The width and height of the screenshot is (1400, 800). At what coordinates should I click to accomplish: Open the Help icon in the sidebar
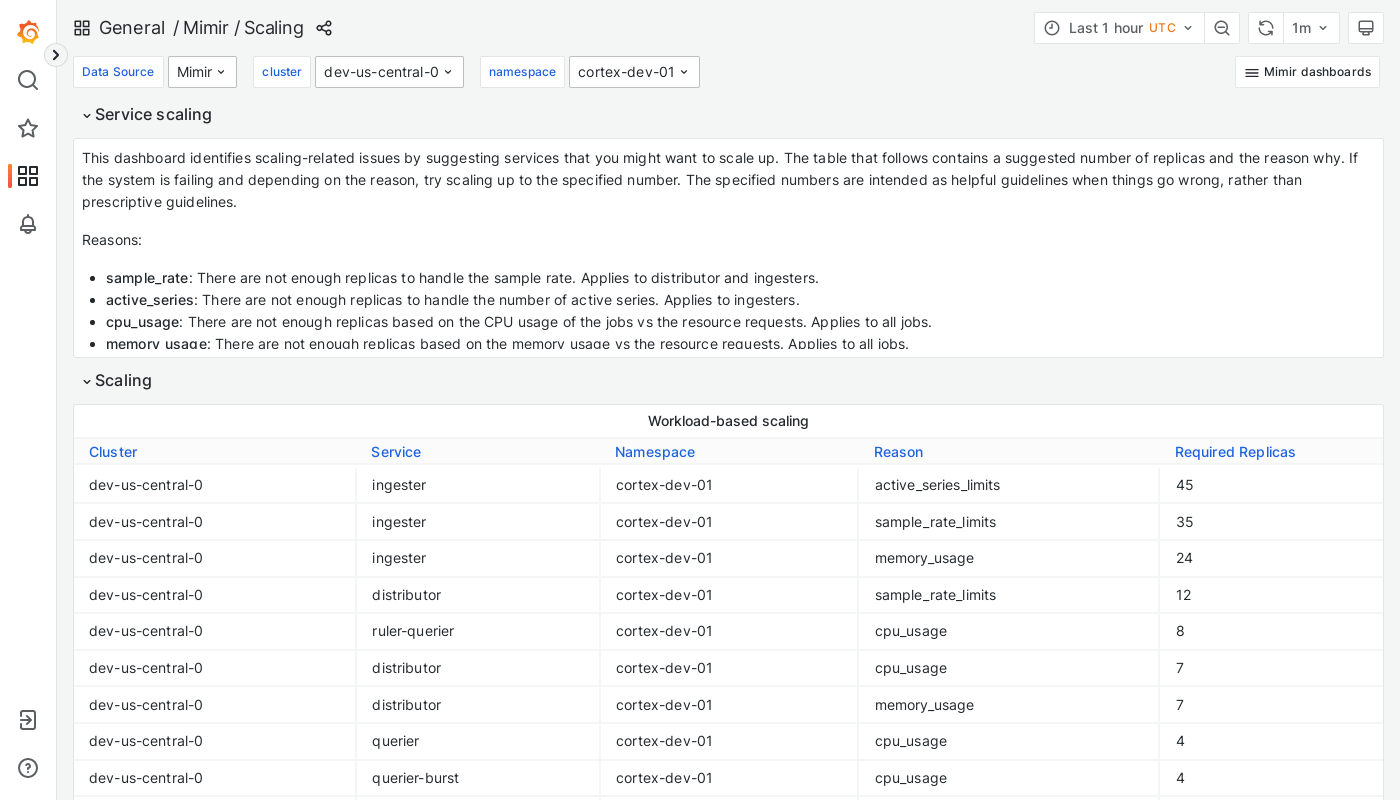click(x=27, y=767)
